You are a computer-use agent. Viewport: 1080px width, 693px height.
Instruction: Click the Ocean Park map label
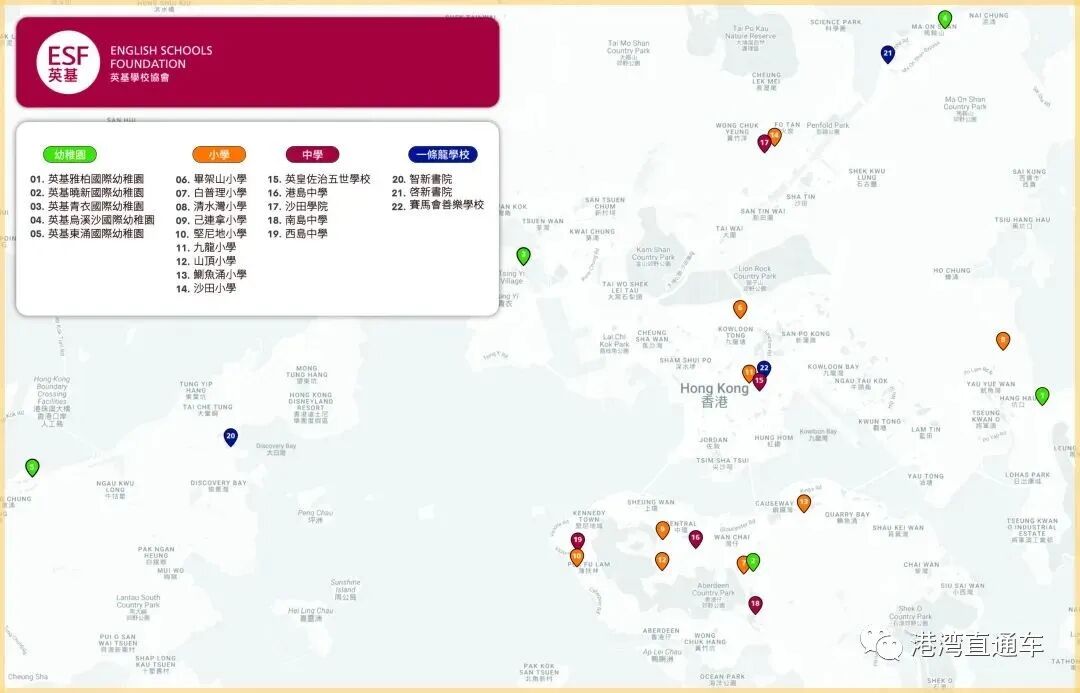coord(722,679)
